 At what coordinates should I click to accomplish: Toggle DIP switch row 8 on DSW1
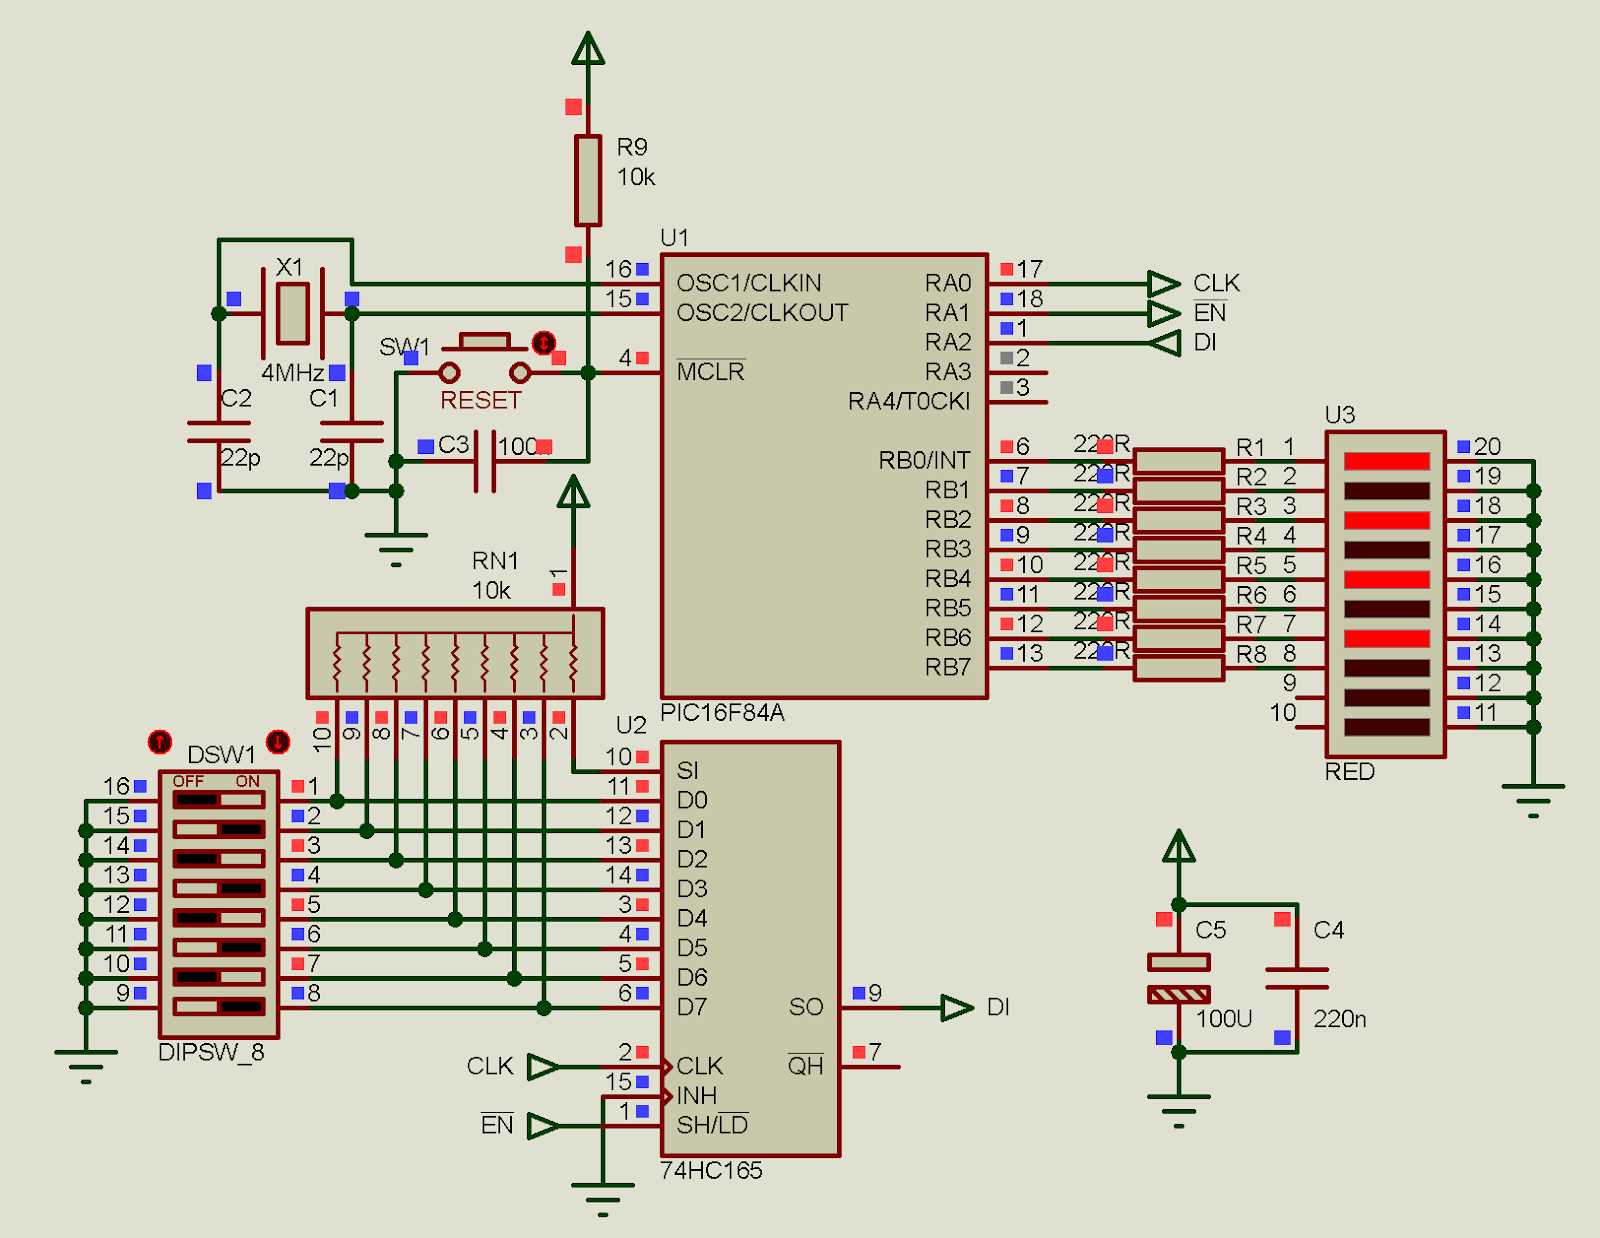[218, 1006]
